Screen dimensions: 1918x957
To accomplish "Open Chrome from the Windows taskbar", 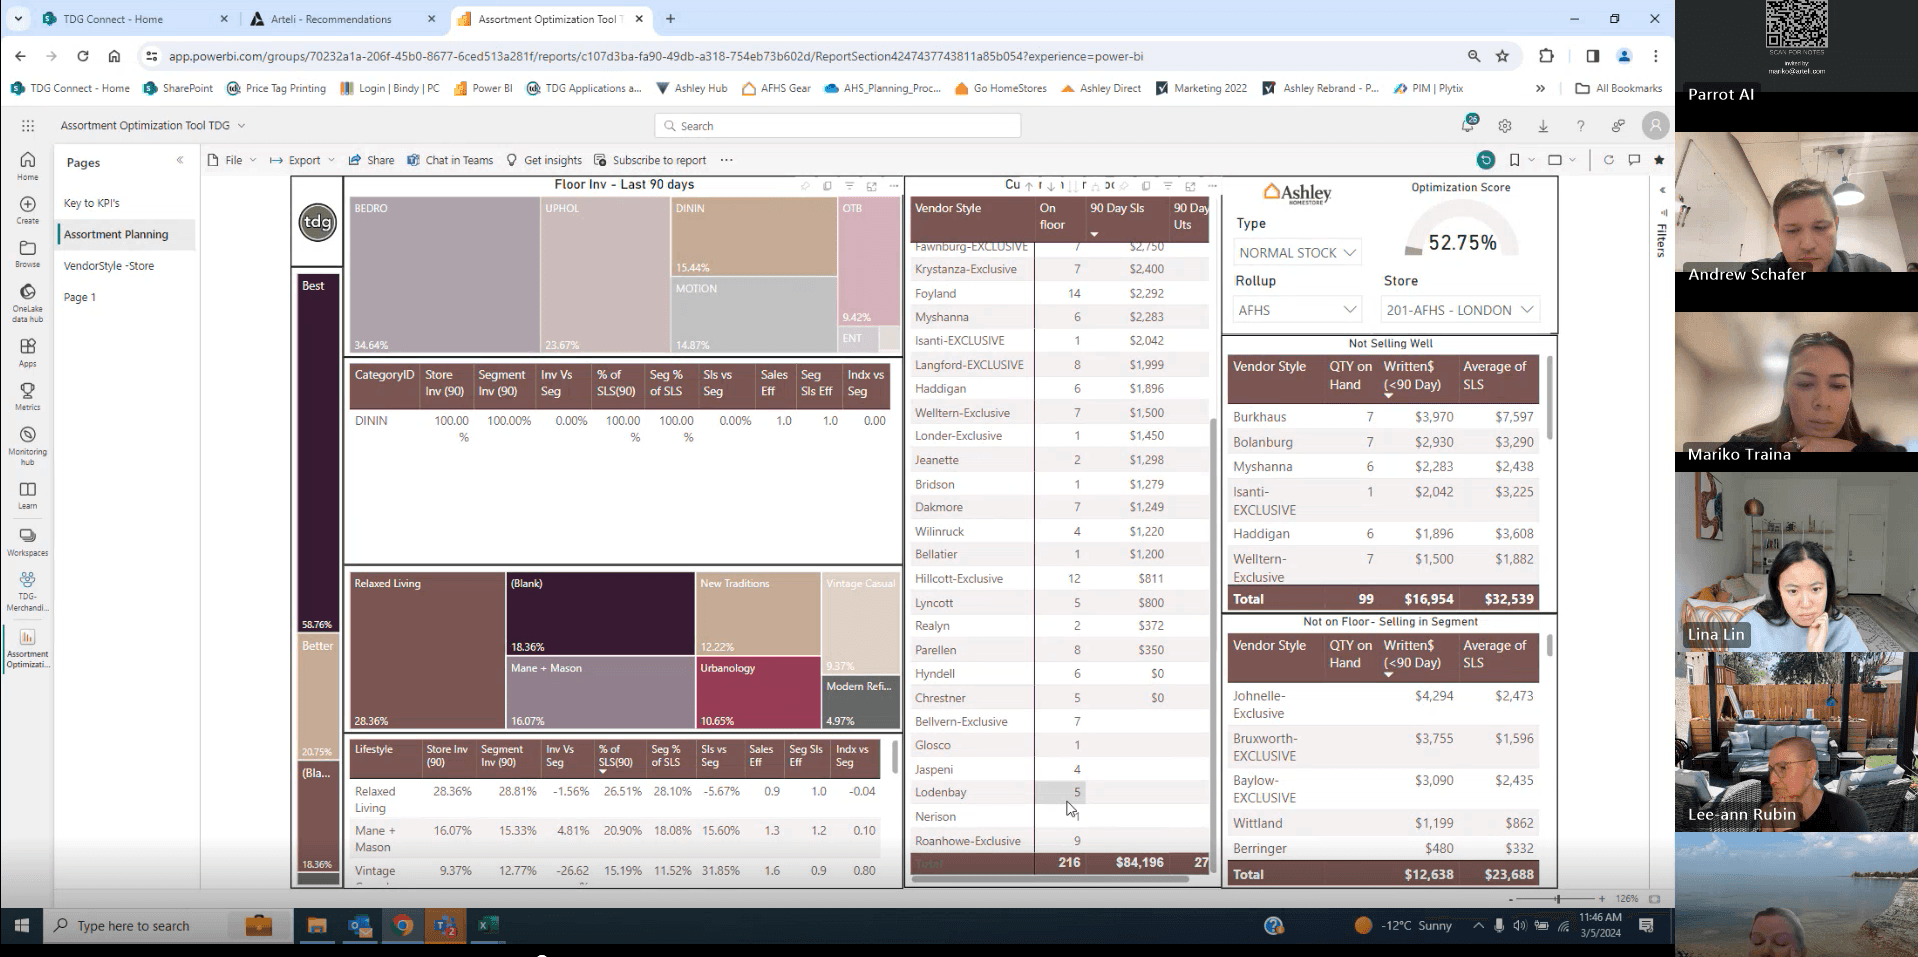I will coord(403,926).
